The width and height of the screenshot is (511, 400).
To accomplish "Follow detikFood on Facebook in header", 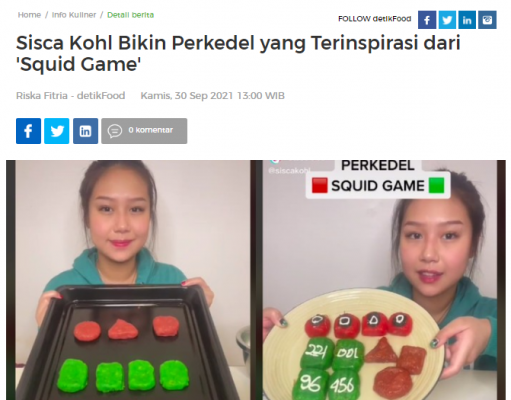I will [x=427, y=20].
